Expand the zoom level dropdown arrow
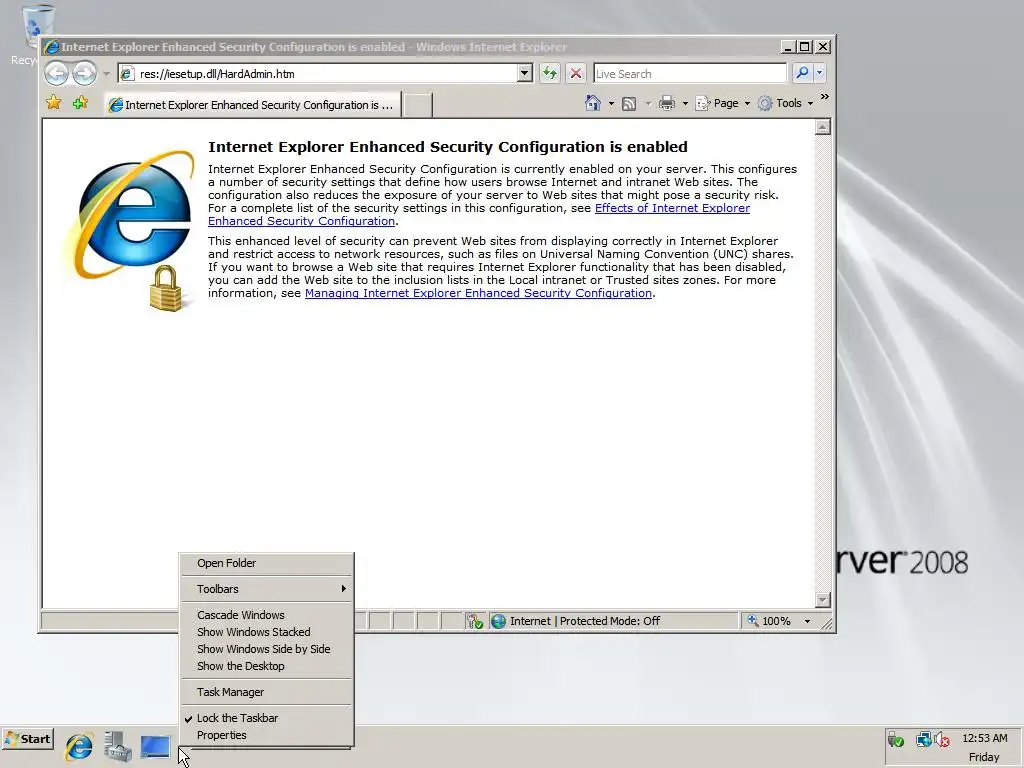 (x=807, y=621)
